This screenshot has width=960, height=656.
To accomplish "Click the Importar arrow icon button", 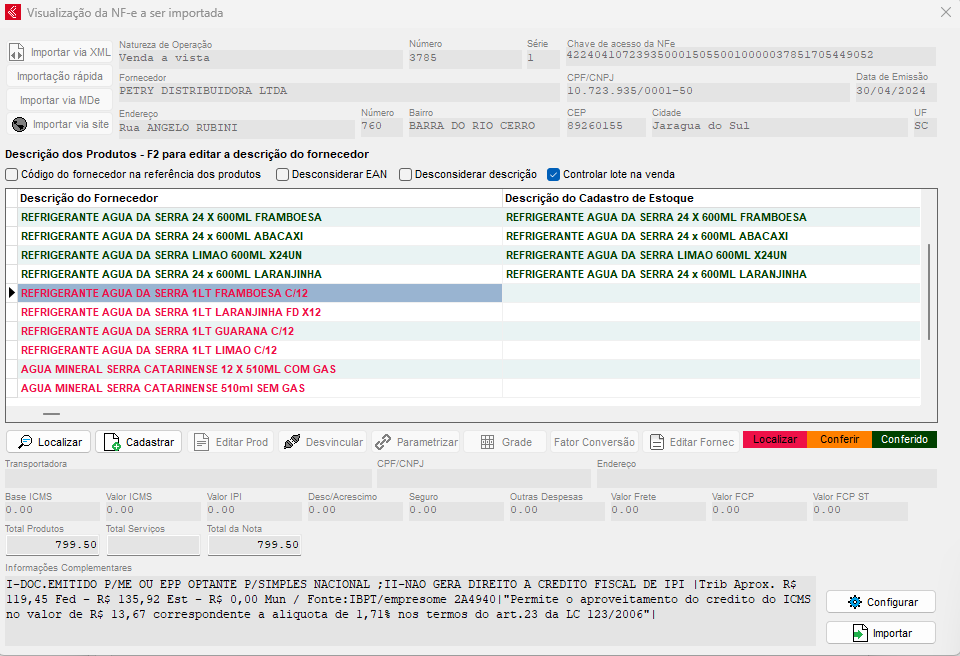I will pos(859,633).
